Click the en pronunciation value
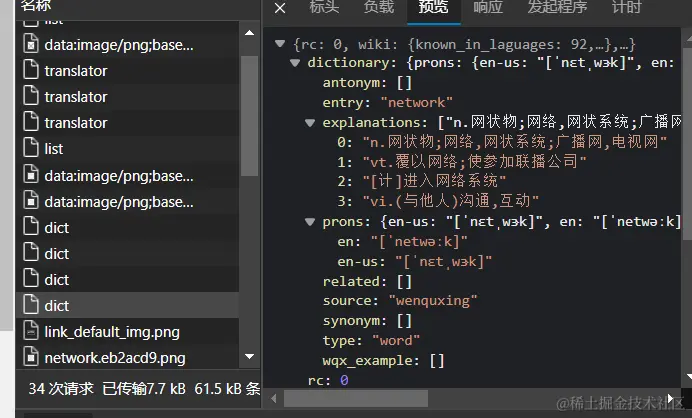692x418 pixels. 419,241
